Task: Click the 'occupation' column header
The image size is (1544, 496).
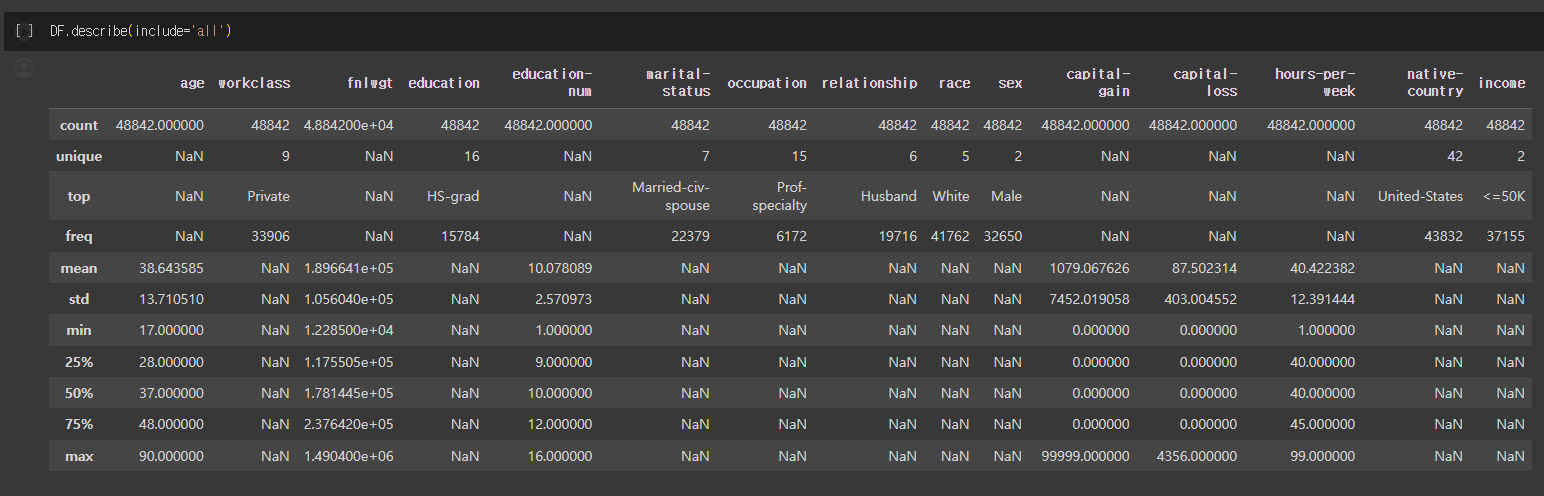Action: coord(767,83)
